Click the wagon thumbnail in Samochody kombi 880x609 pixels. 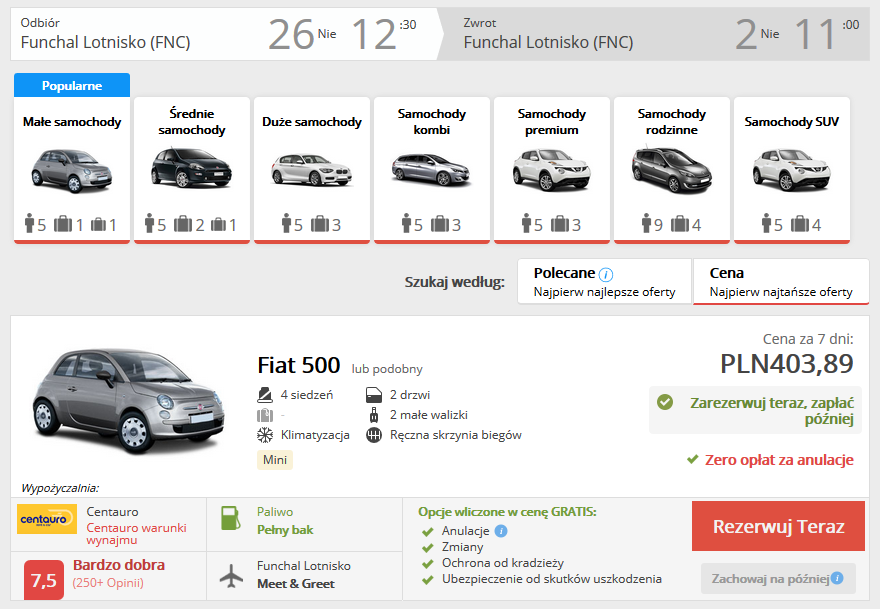pyautogui.click(x=431, y=169)
